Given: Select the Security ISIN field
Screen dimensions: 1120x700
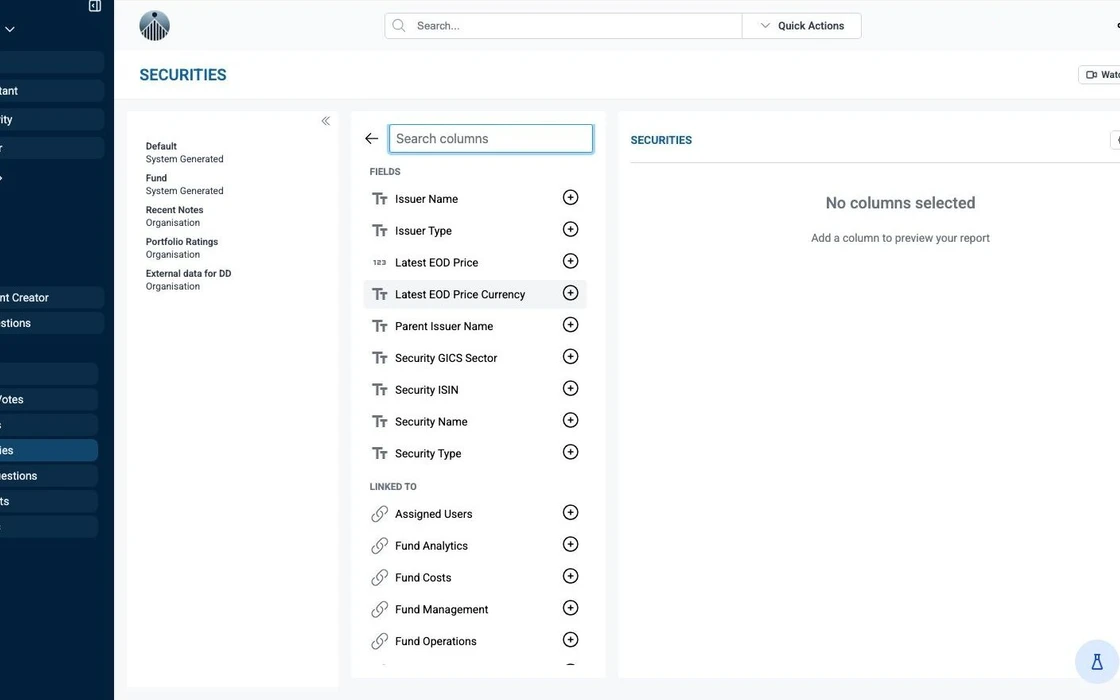Looking at the screenshot, I should click(475, 389).
